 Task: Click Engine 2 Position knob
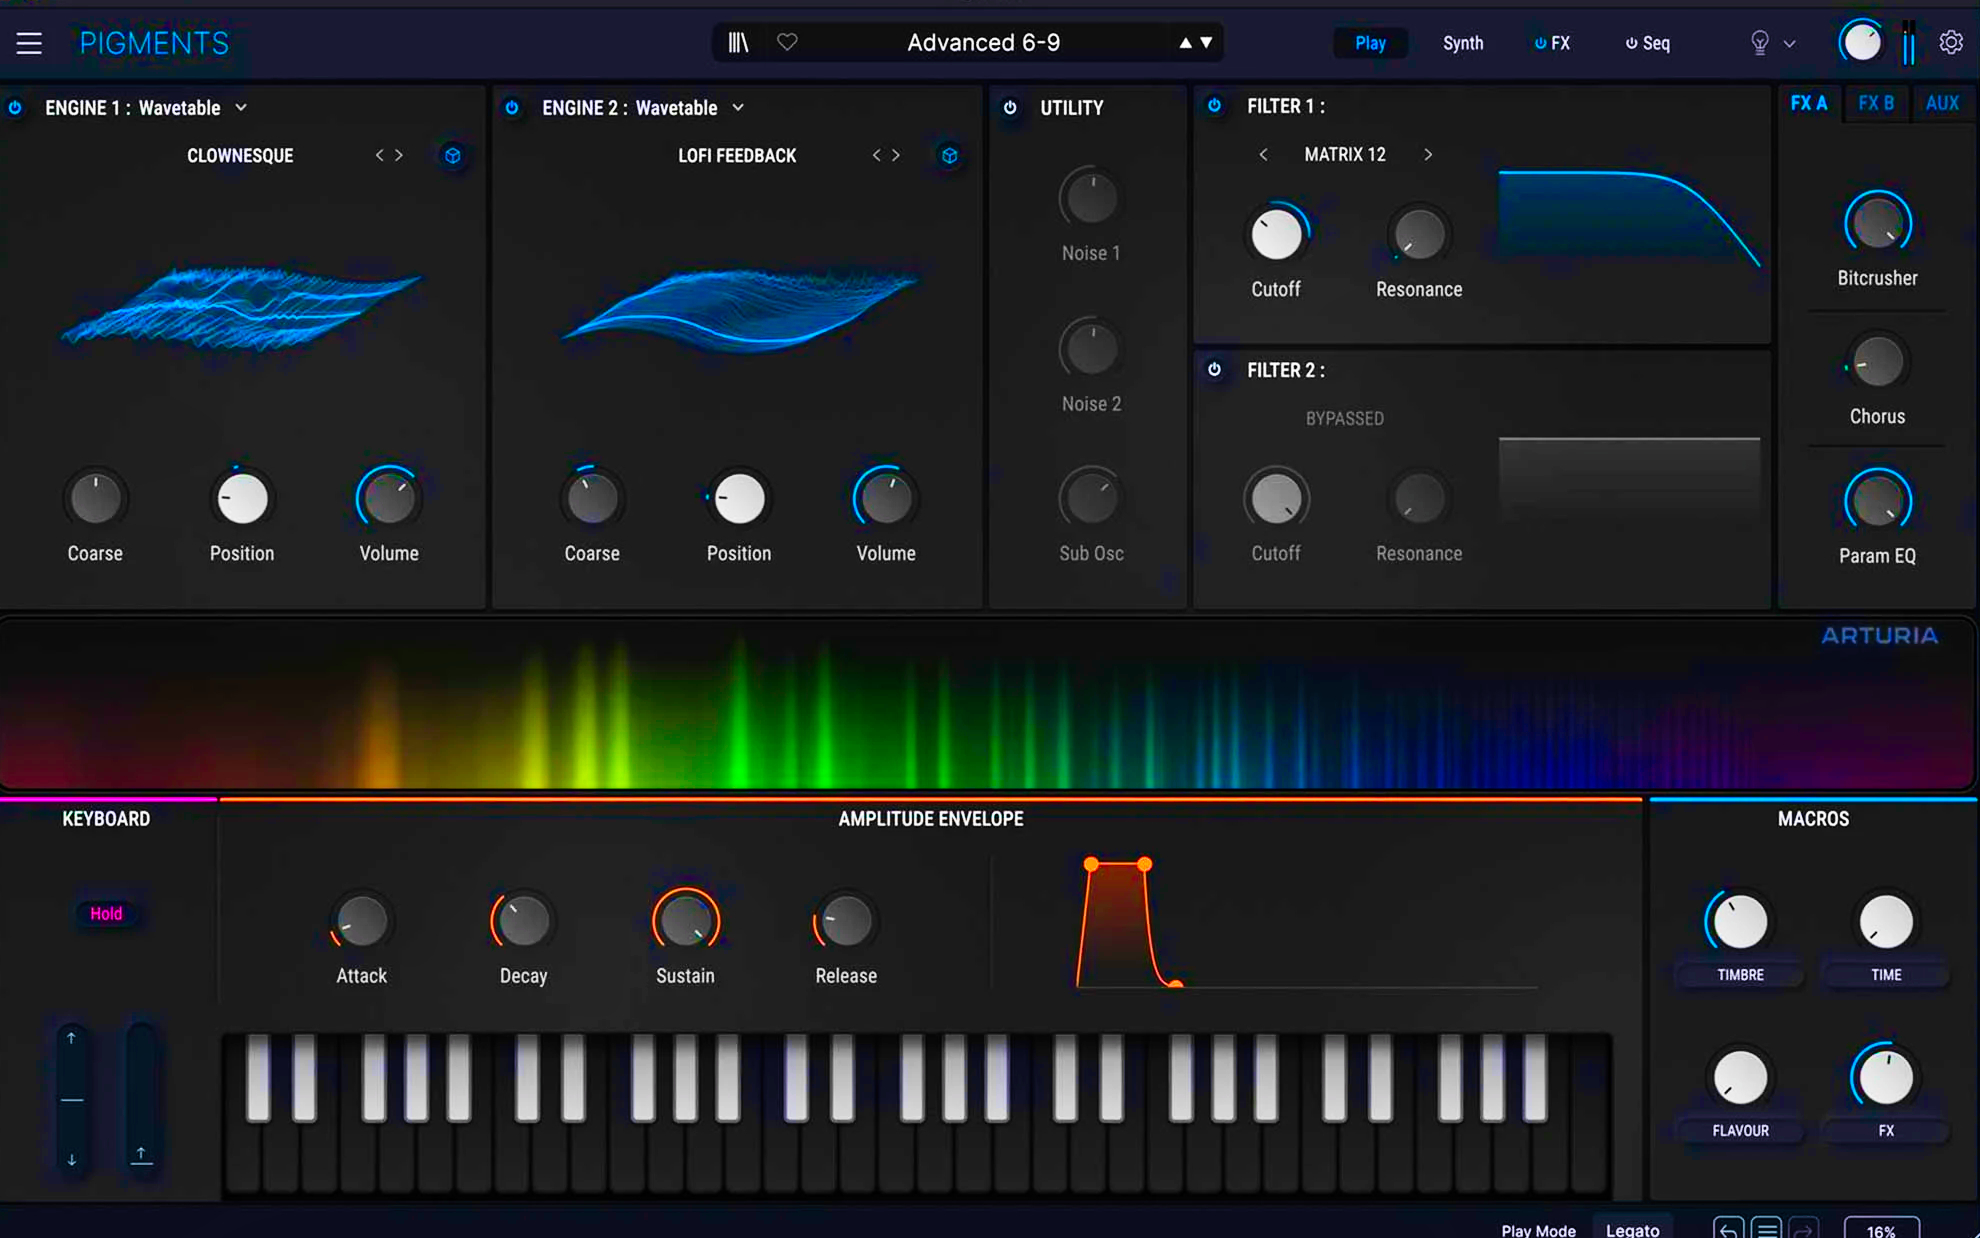pyautogui.click(x=739, y=498)
